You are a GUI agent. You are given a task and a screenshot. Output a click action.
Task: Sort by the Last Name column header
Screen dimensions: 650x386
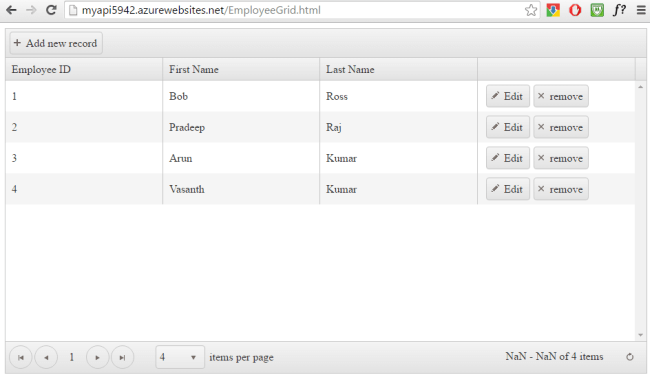point(350,69)
